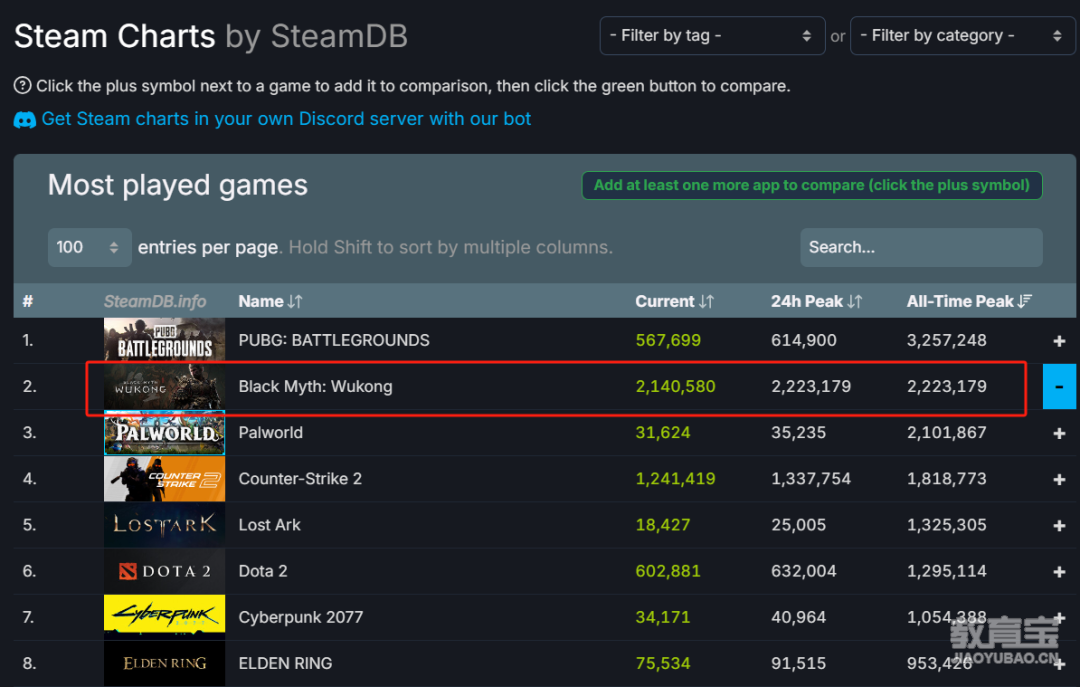Viewport: 1080px width, 687px height.
Task: Select 24h peak value 614,900
Action: click(804, 340)
